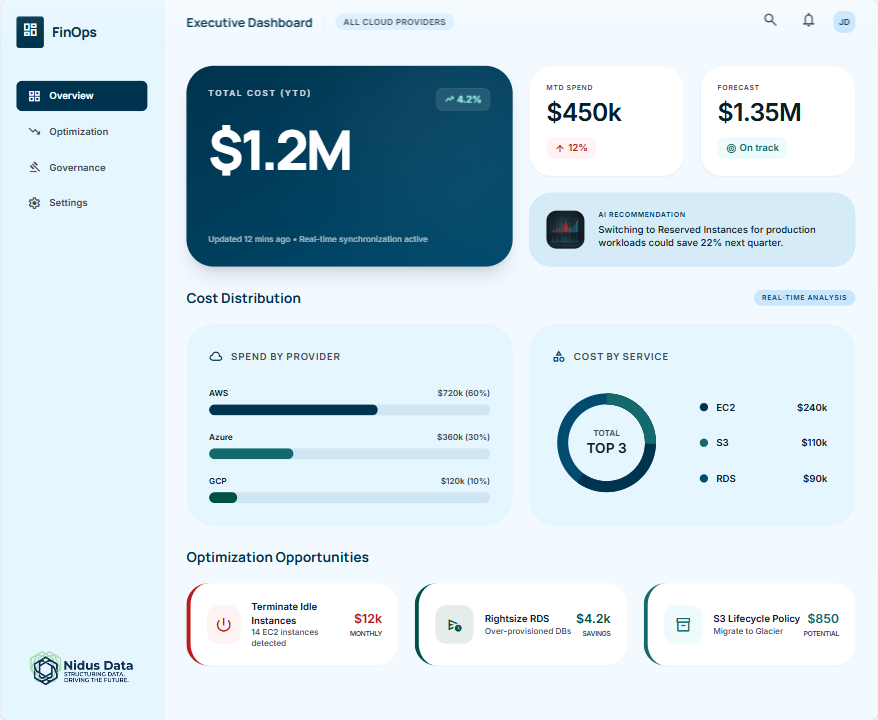
Task: Click '14 EC2 instances detected' text
Action: [284, 638]
